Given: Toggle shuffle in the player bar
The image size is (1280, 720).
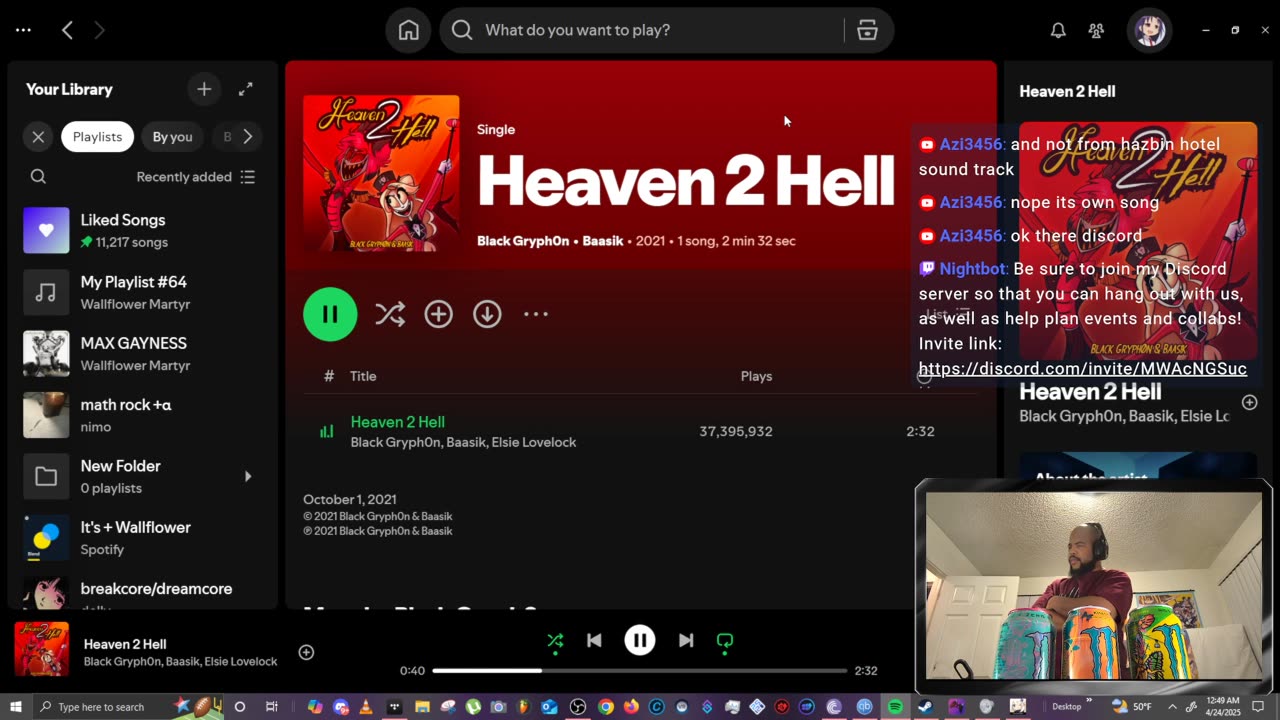Looking at the screenshot, I should pos(555,641).
